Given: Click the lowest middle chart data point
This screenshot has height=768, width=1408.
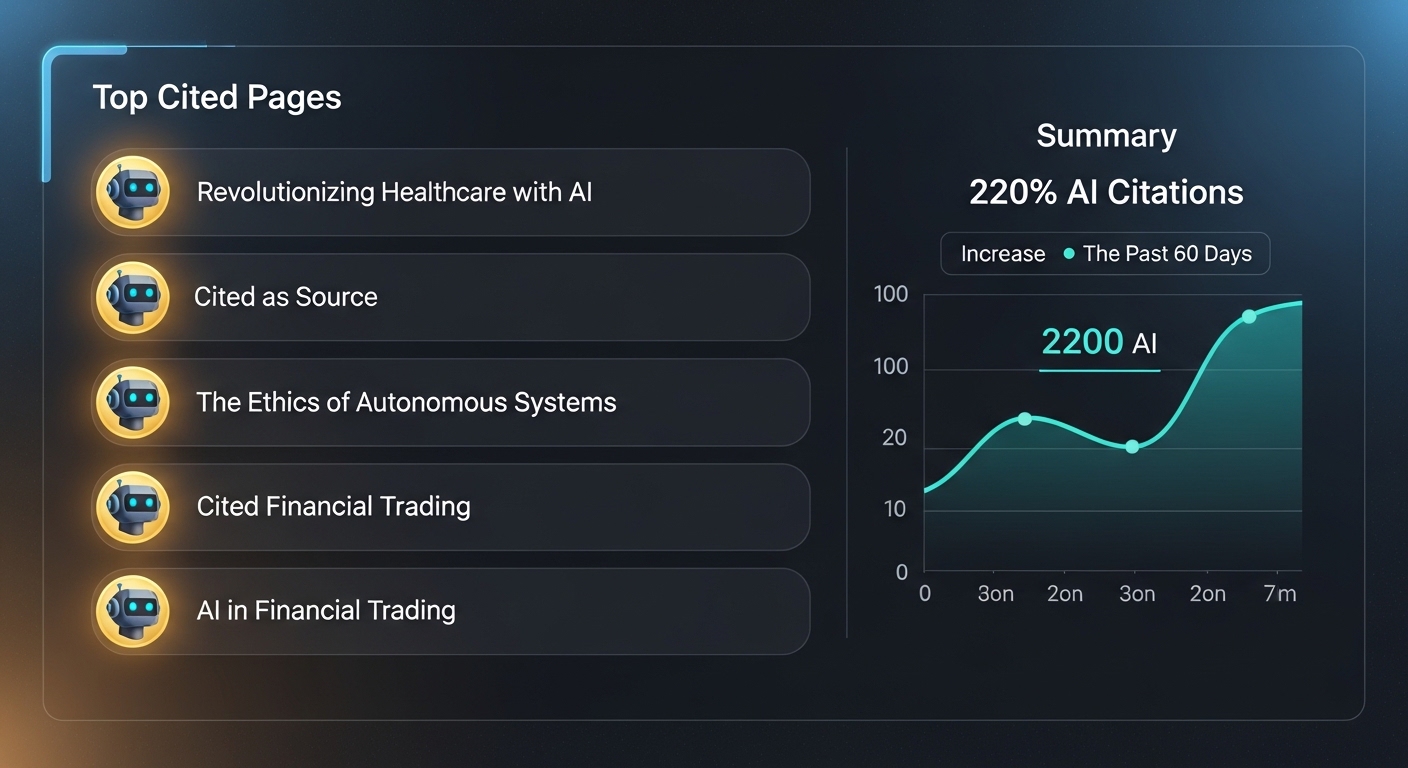Looking at the screenshot, I should coord(1132,446).
